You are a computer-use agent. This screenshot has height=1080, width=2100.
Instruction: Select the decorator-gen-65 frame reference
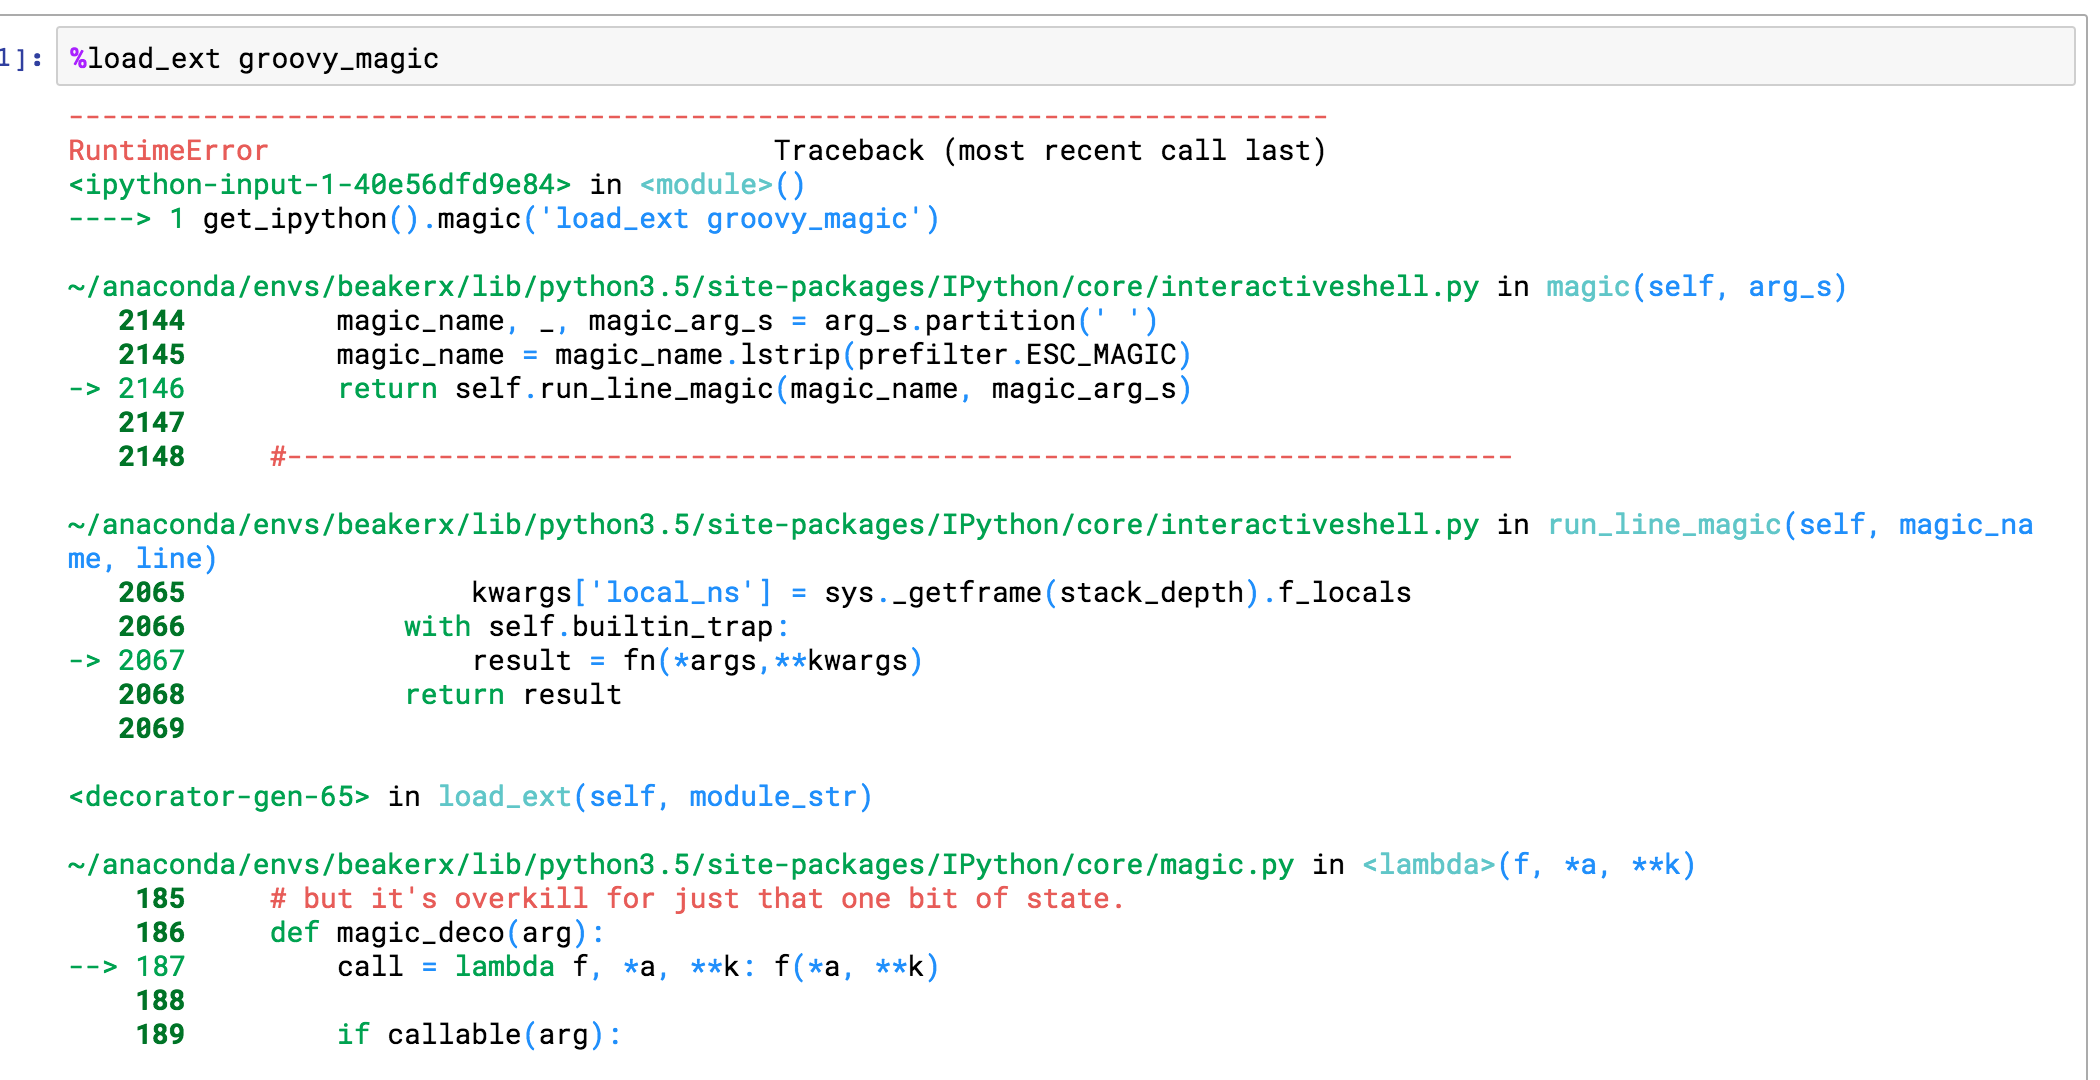point(218,796)
